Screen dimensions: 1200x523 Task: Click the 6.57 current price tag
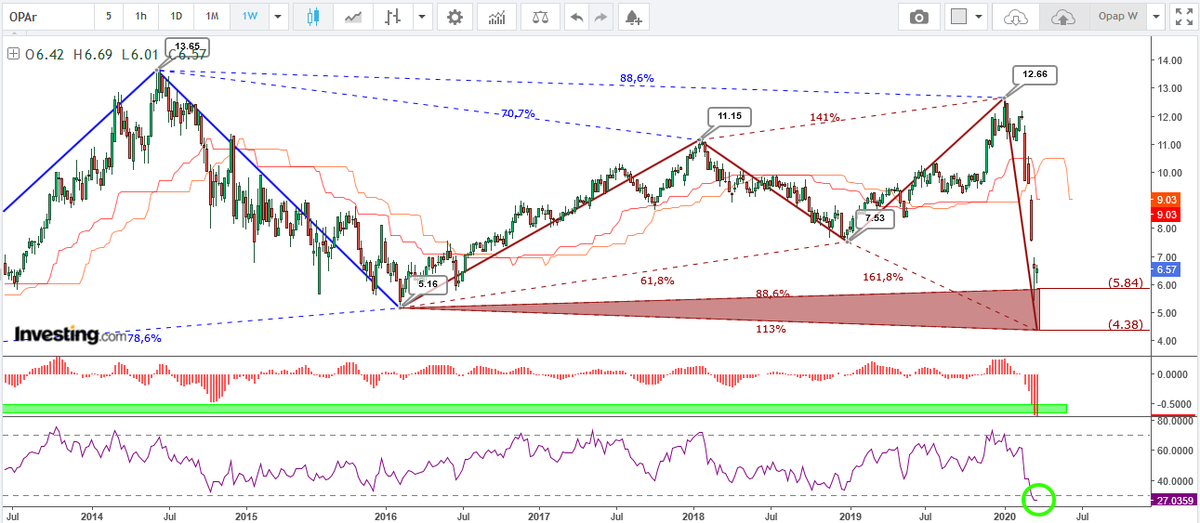coord(1166,269)
